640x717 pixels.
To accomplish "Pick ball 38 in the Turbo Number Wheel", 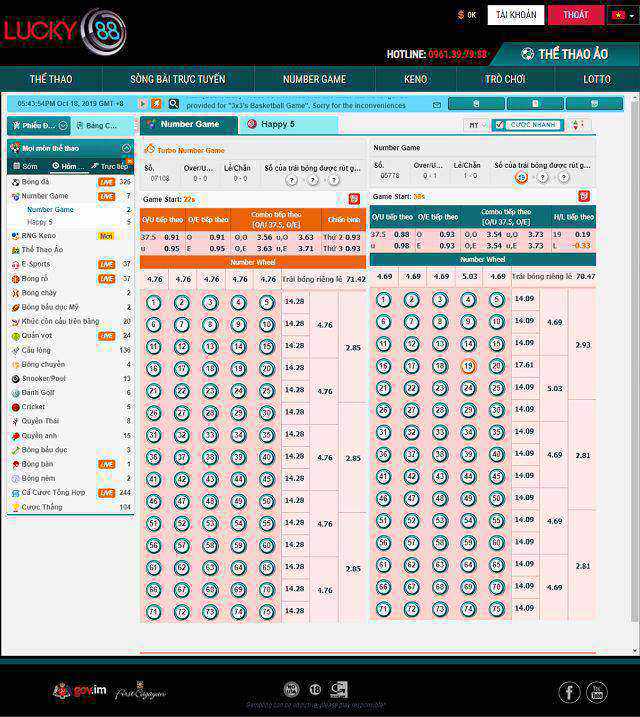I will (210, 457).
